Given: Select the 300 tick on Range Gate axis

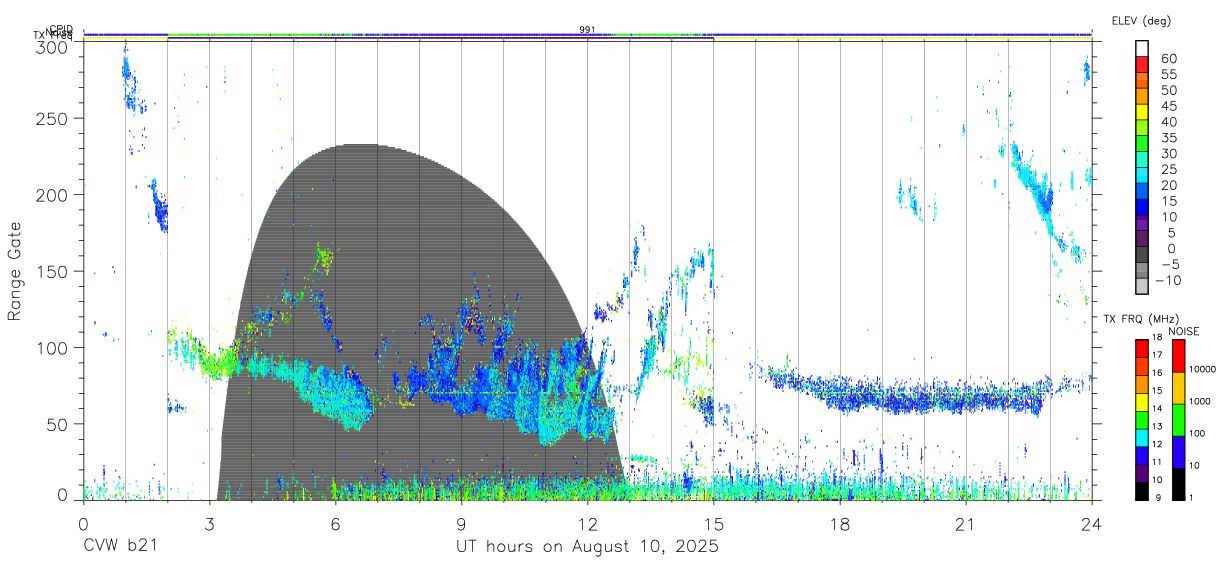Looking at the screenshot, I should 54,47.
